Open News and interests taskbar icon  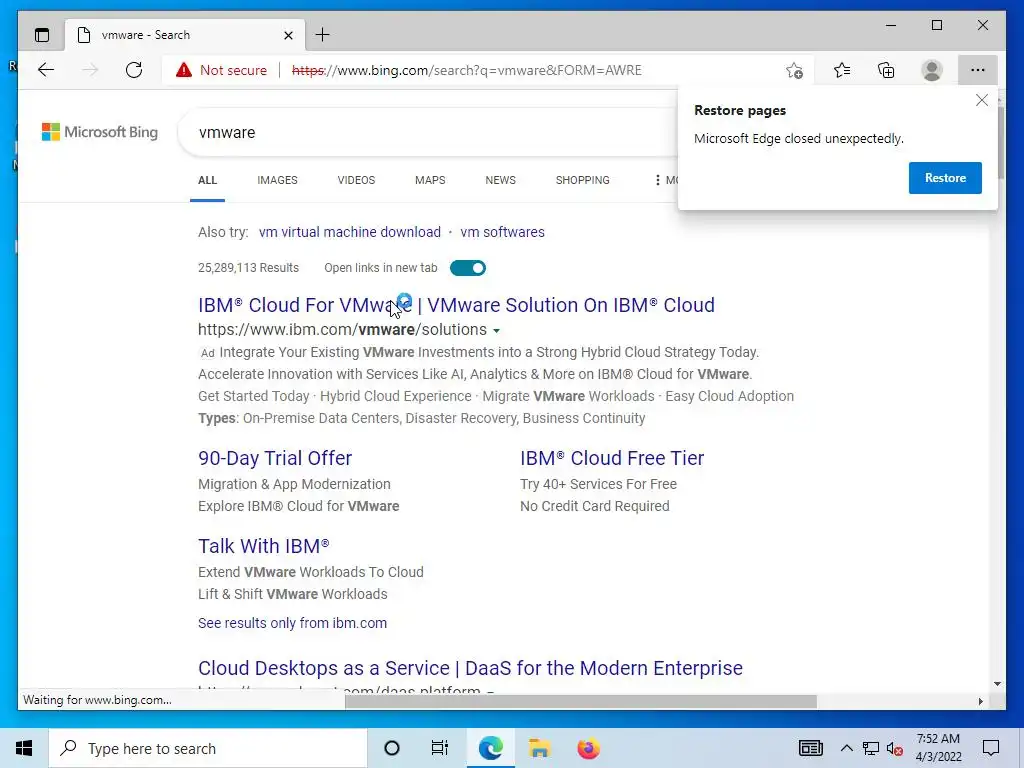810,748
